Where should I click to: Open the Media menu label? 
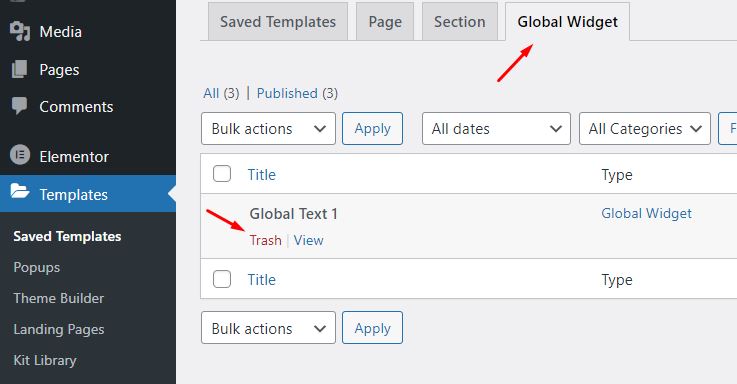pyautogui.click(x=61, y=32)
